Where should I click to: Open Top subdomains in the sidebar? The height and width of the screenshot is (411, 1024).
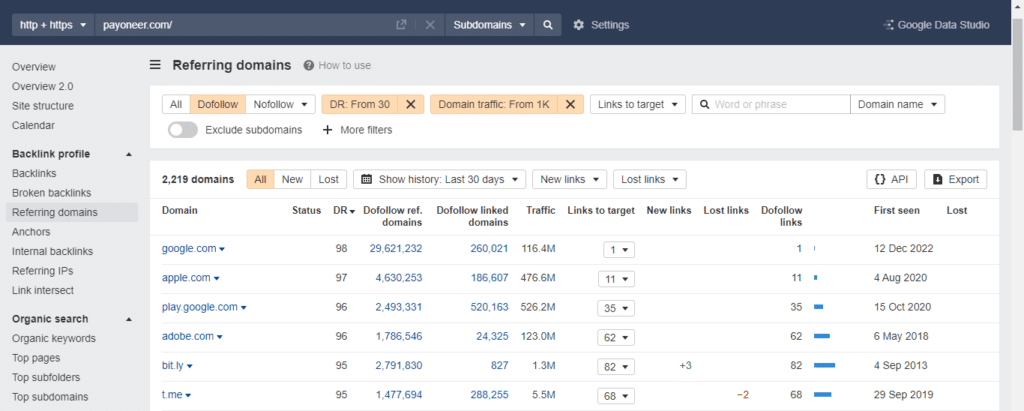tap(50, 397)
